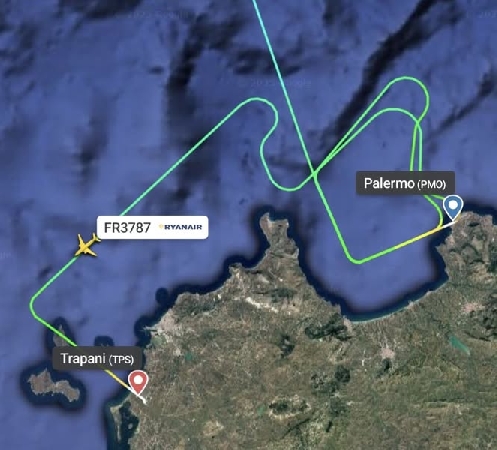
Task: Click the white runway segment at Trapani airport
Action: pyautogui.click(x=141, y=398)
